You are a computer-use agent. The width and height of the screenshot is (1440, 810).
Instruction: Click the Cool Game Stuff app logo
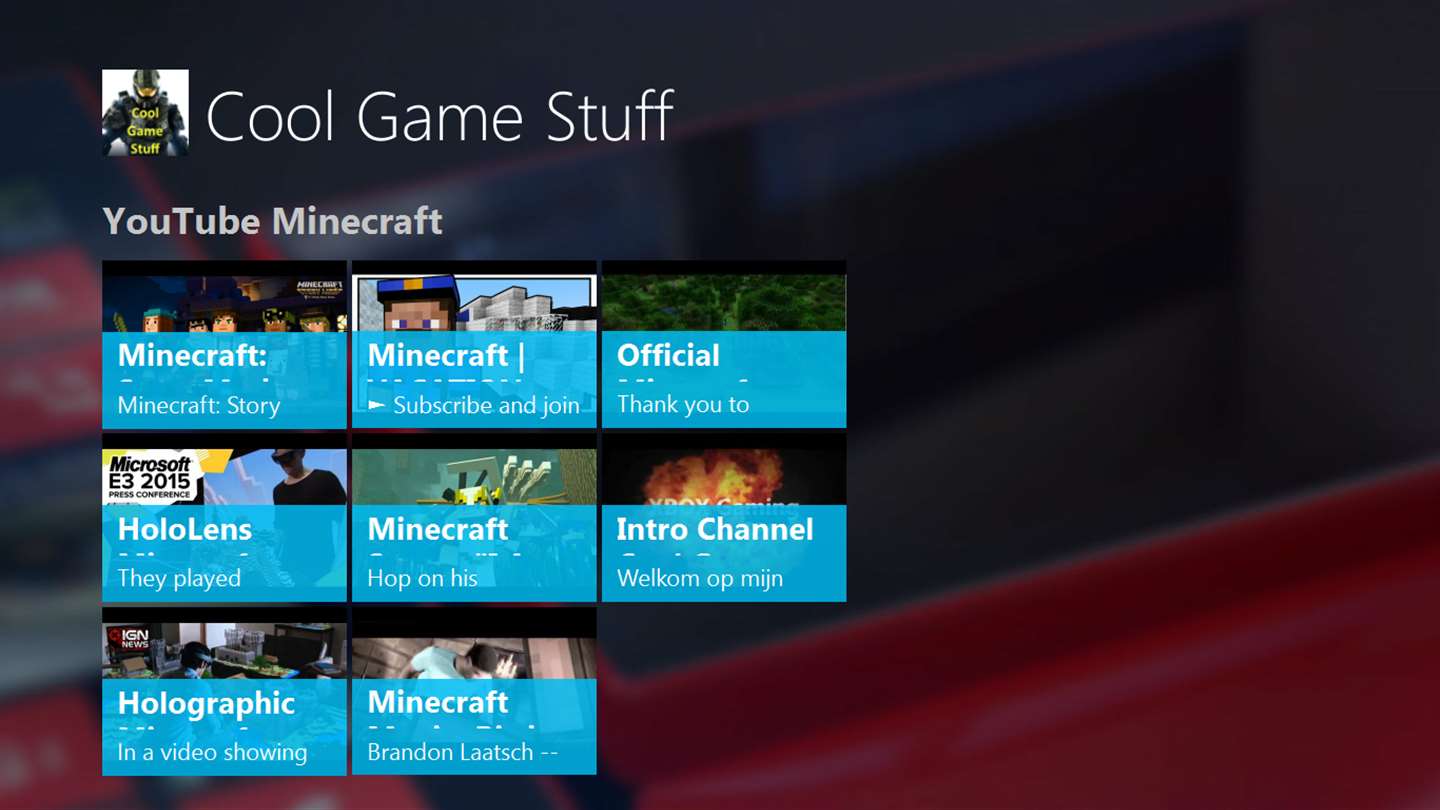(145, 113)
